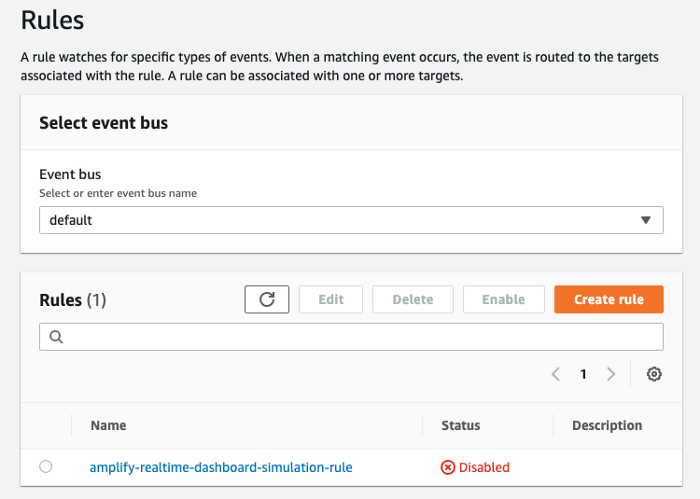Screen dimensions: 700x499
Task: Click the red Disabled status icon
Action: tap(448, 467)
